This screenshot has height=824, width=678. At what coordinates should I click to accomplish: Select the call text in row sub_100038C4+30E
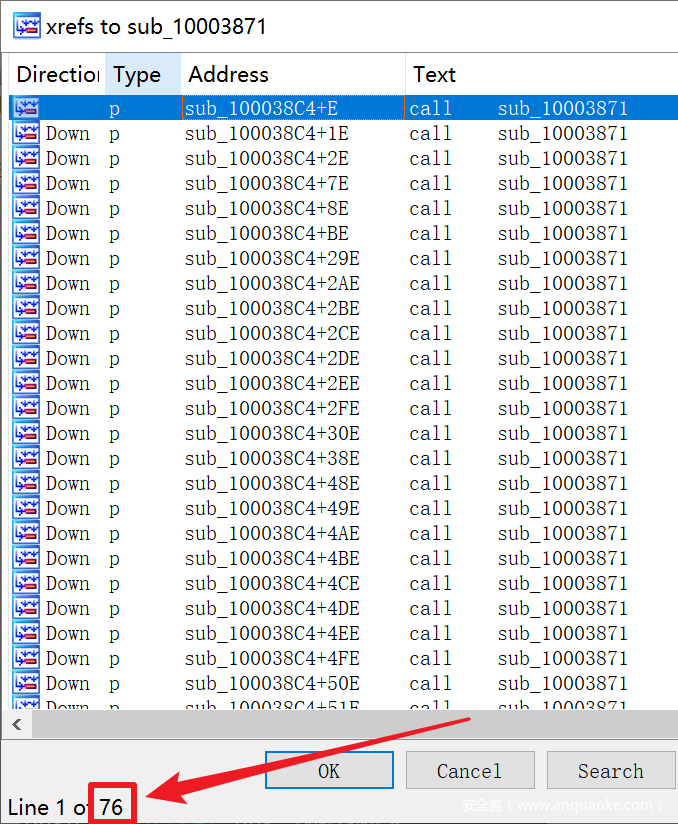pyautogui.click(x=430, y=433)
